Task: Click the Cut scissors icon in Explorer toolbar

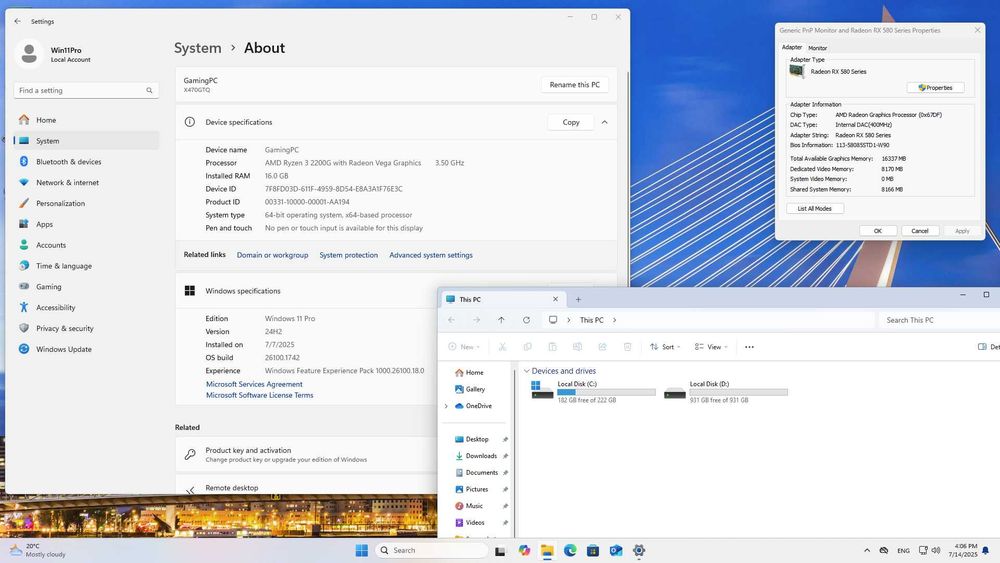Action: point(503,347)
